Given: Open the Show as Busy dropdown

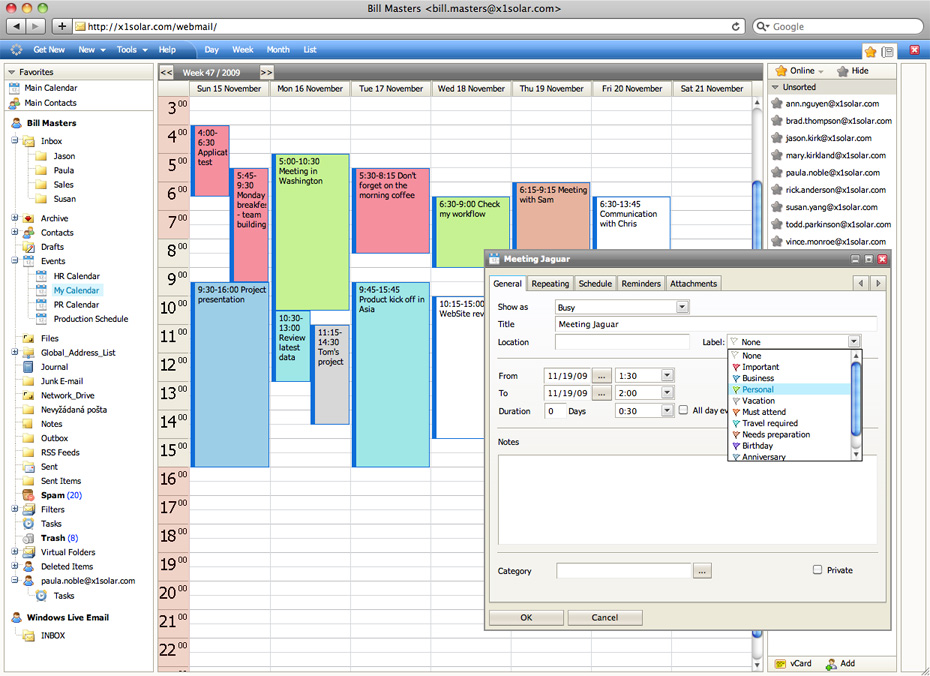Looking at the screenshot, I should [682, 307].
